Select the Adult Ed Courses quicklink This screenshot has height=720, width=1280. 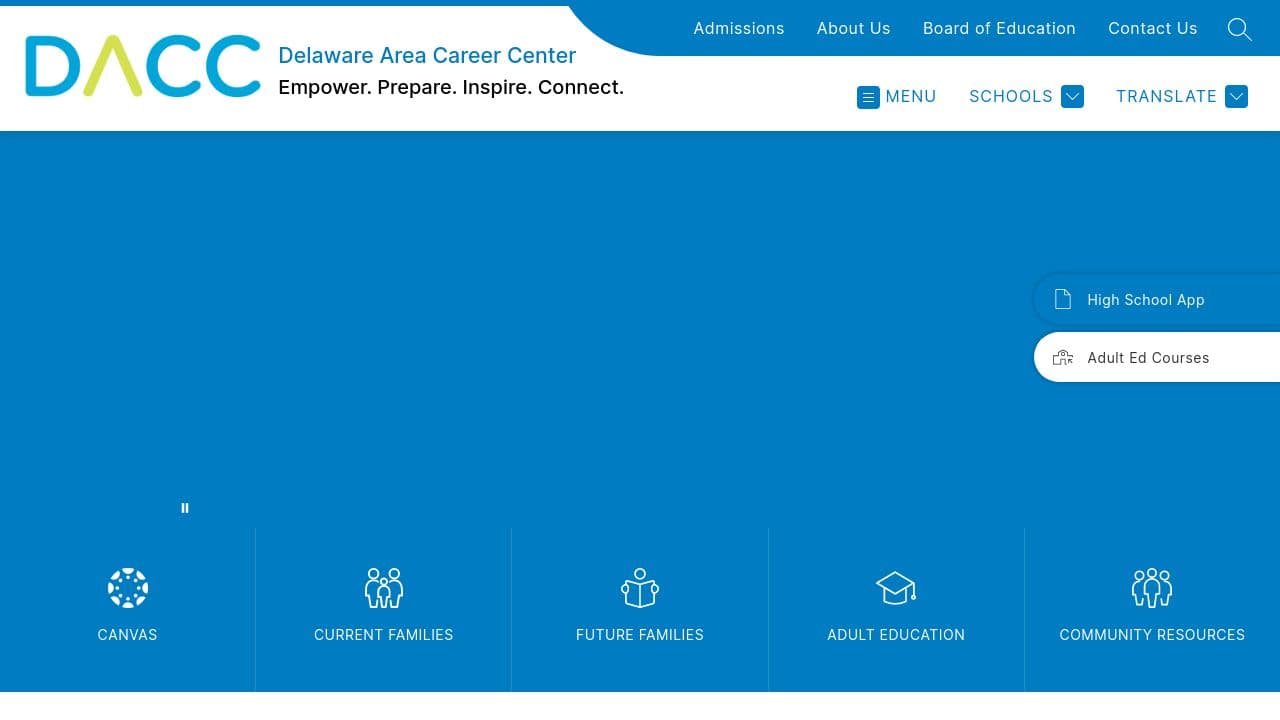[x=1148, y=357]
